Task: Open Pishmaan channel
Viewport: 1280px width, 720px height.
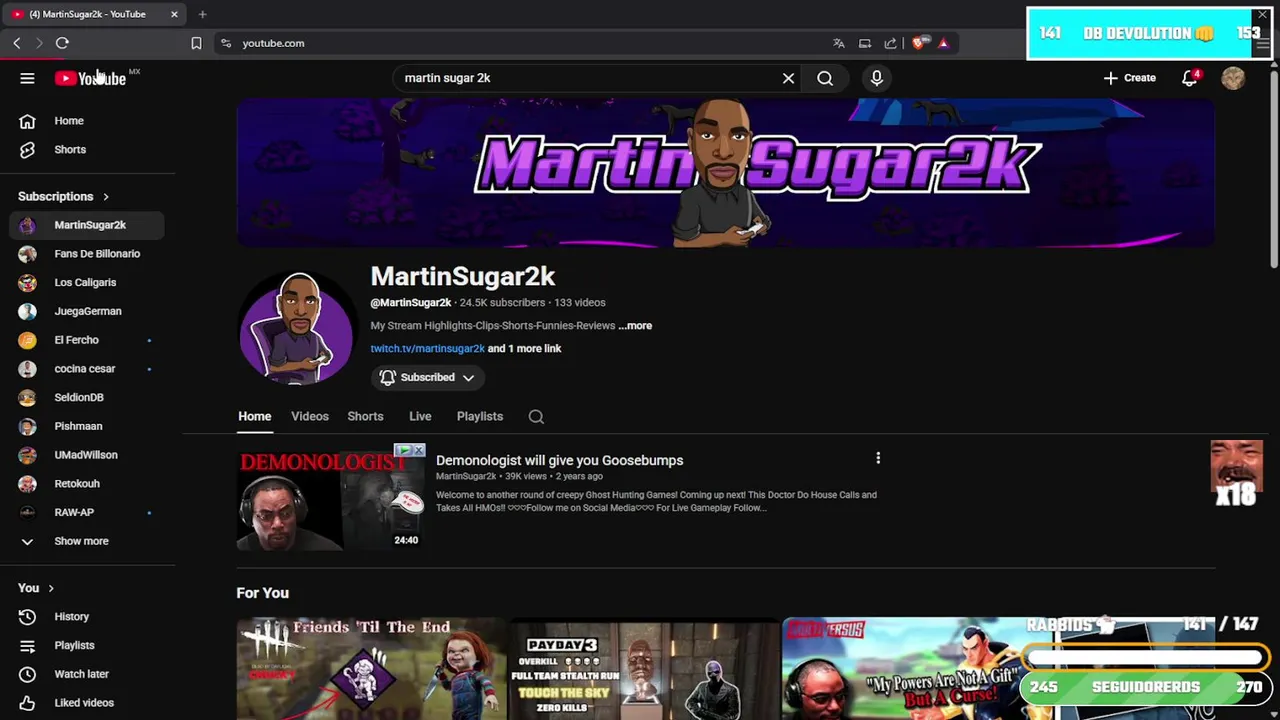Action: coord(87,426)
